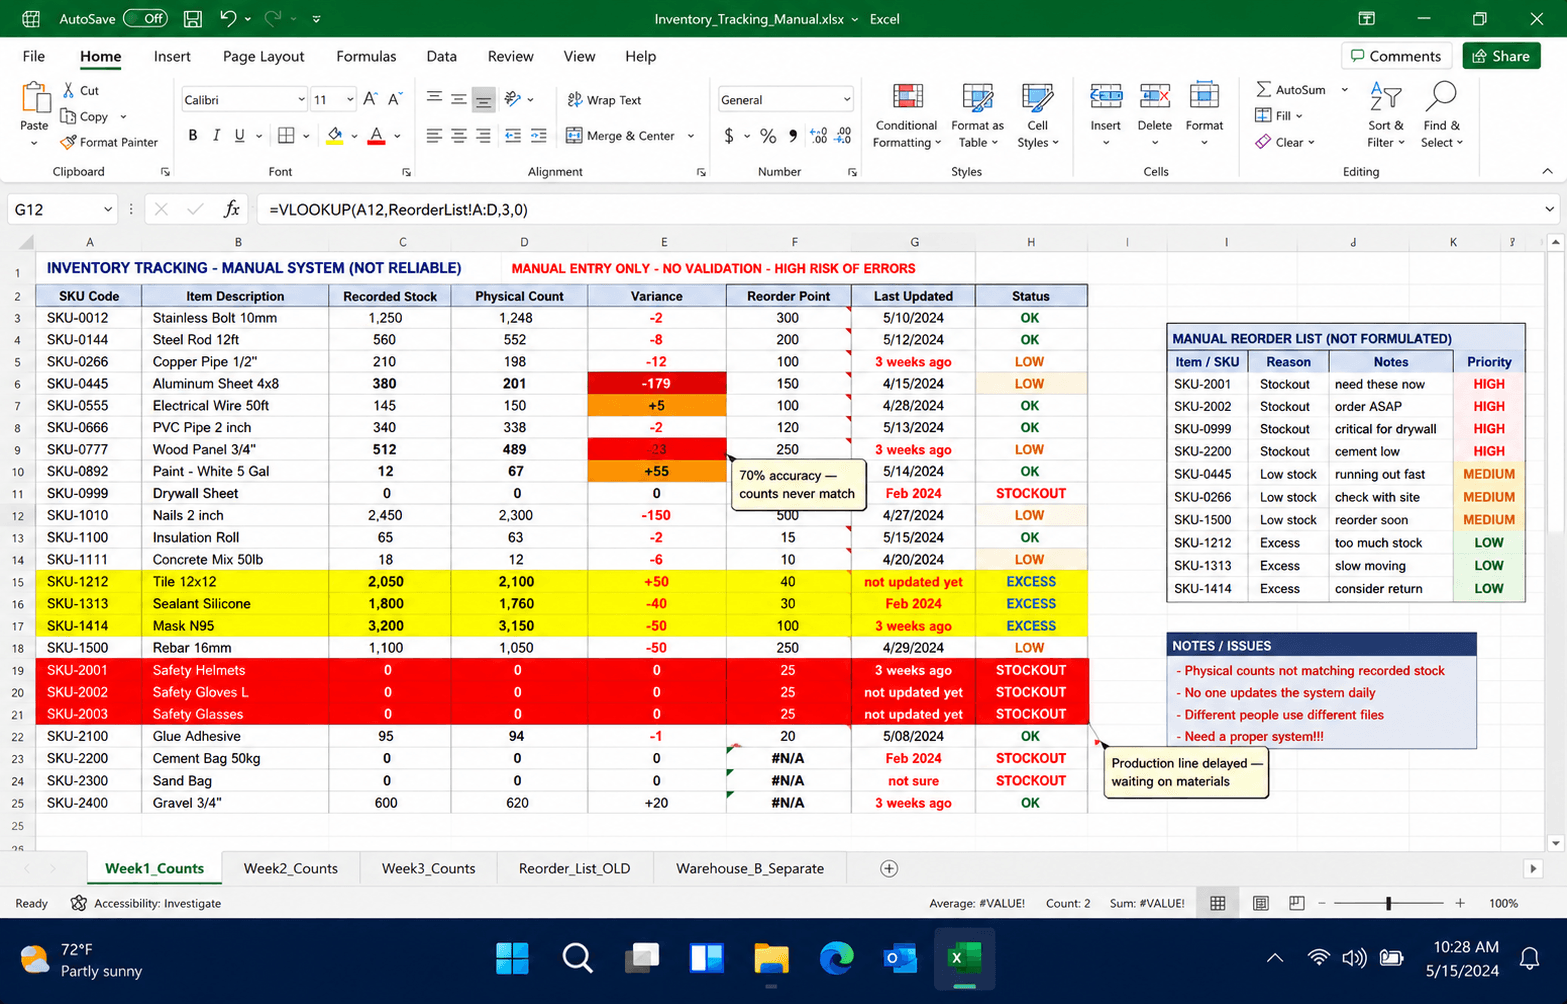Add new sheet with plus icon

pos(888,868)
